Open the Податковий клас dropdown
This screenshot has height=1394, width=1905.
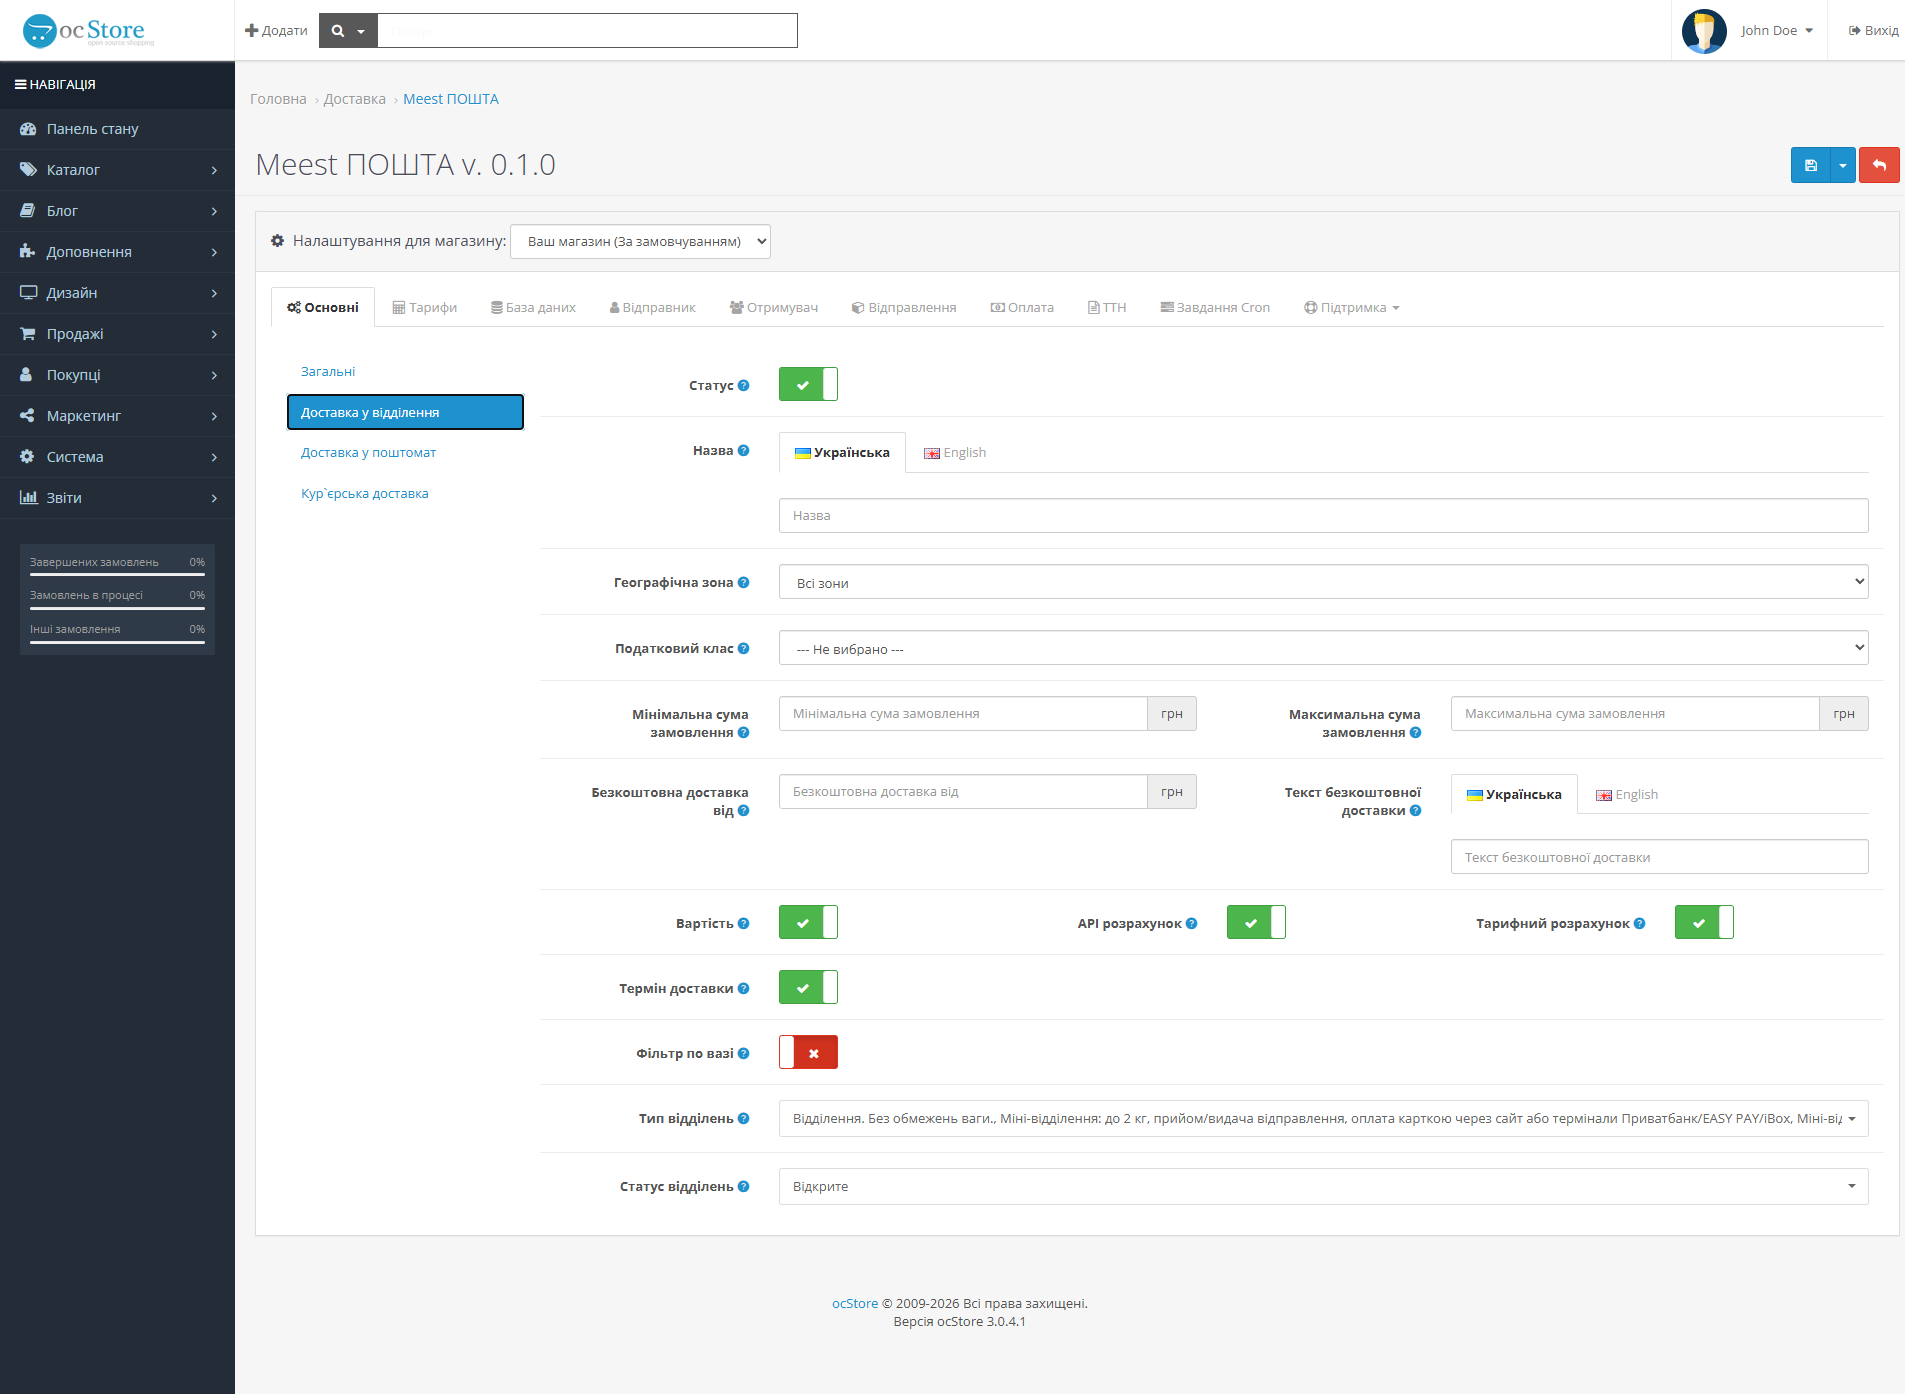pos(1323,648)
